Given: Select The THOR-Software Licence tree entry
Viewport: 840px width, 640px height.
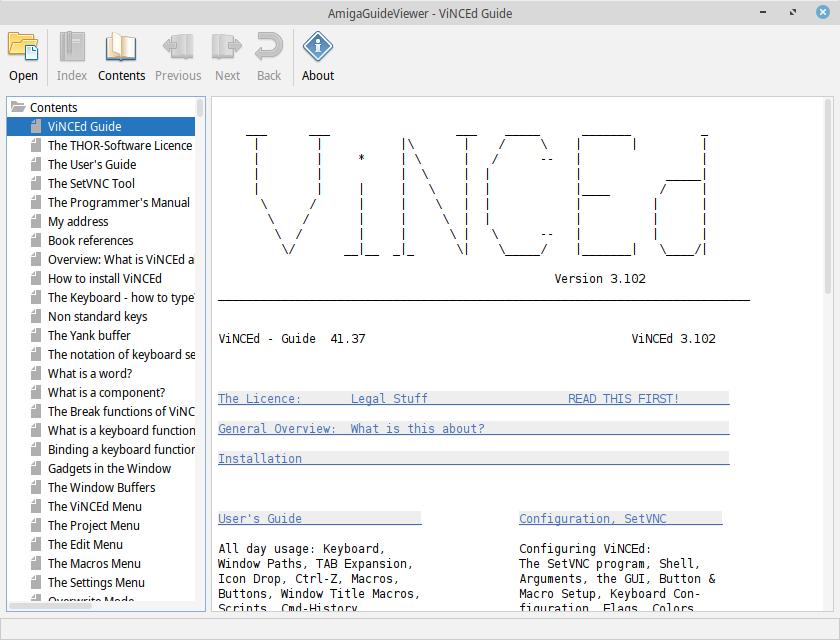Looking at the screenshot, I should [x=119, y=146].
